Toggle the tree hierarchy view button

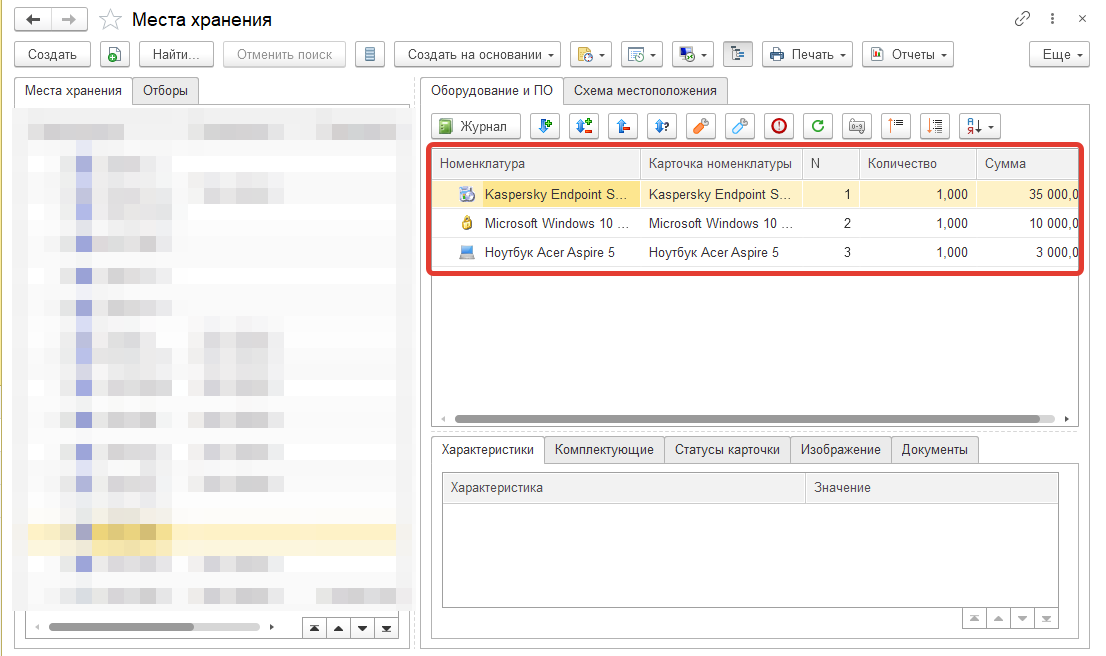click(738, 54)
